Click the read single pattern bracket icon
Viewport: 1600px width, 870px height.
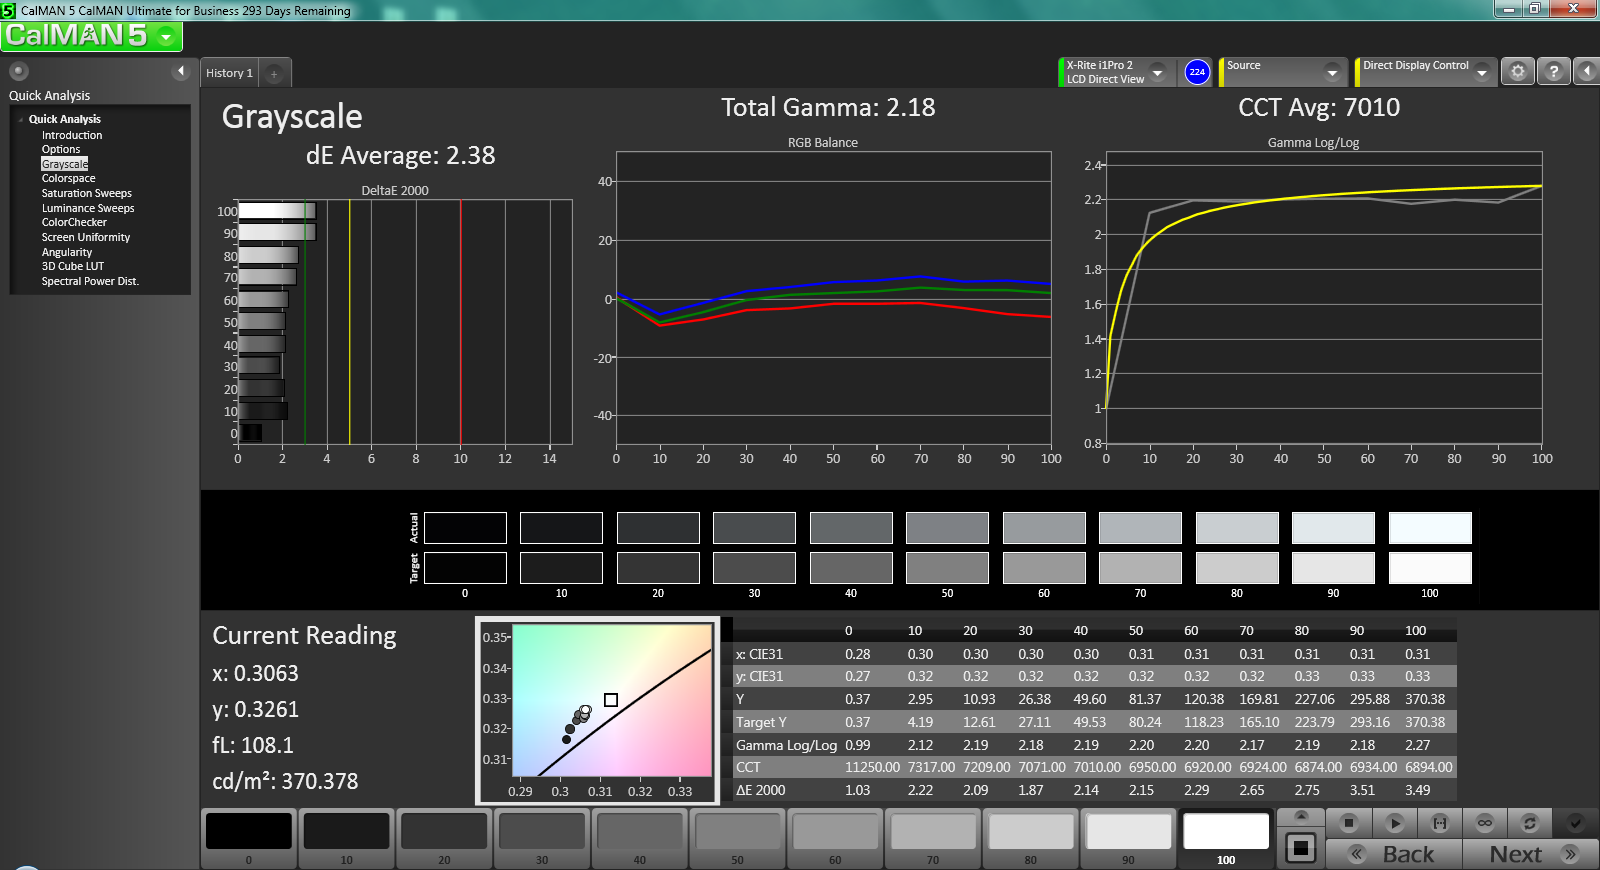(1440, 823)
